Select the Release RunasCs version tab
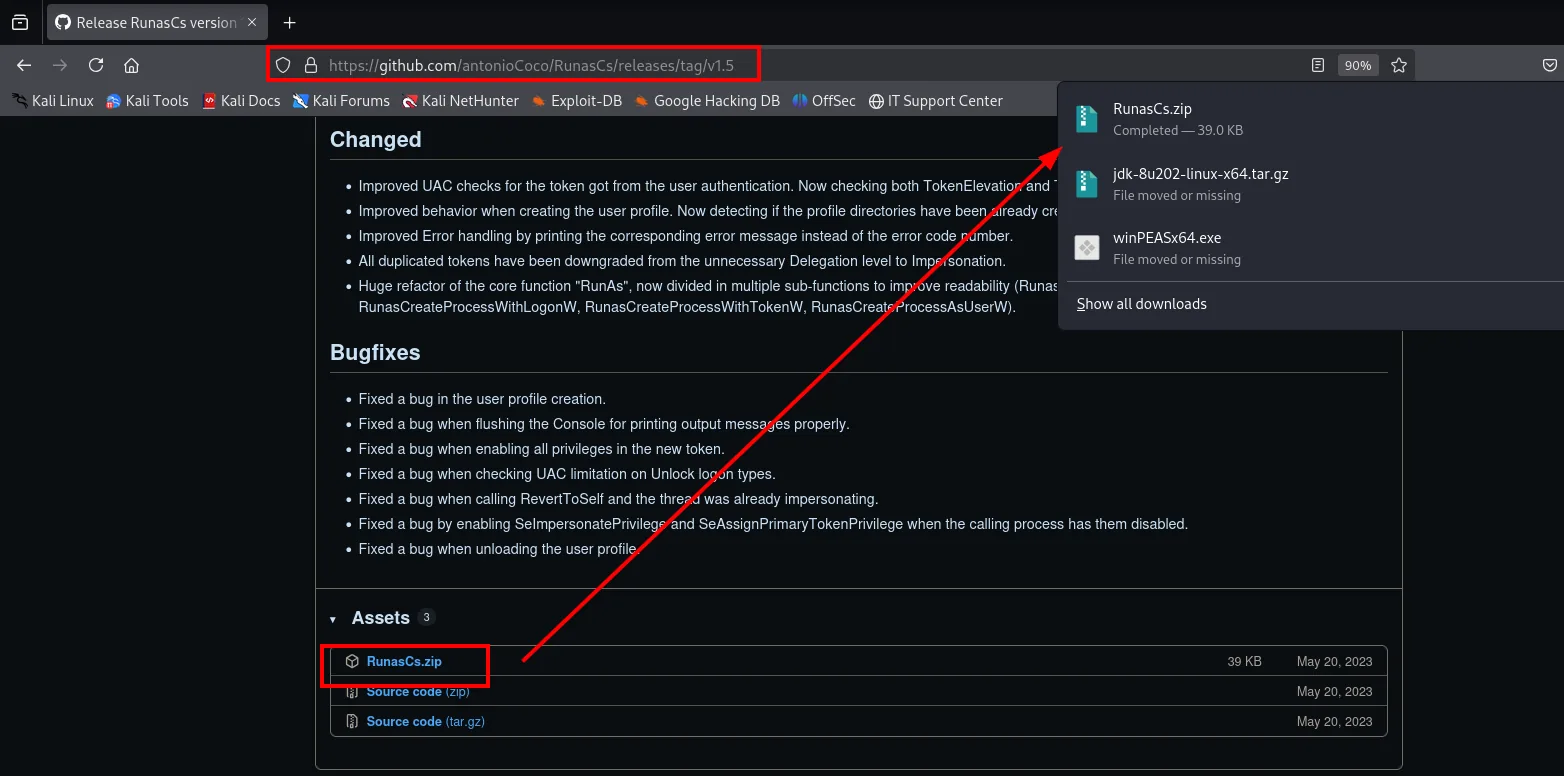The width and height of the screenshot is (1564, 776). (x=156, y=22)
